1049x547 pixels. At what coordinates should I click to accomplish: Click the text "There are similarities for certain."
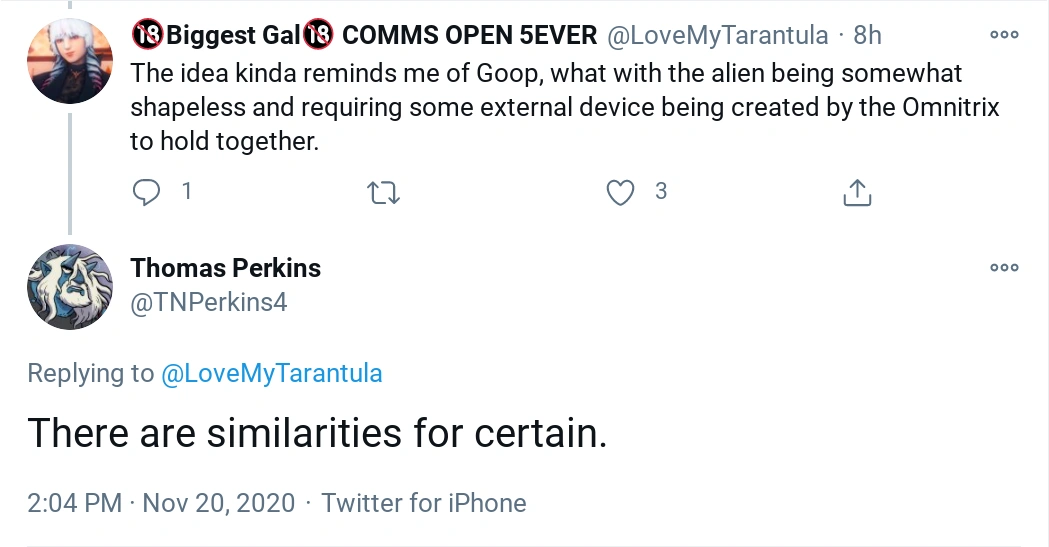(317, 434)
